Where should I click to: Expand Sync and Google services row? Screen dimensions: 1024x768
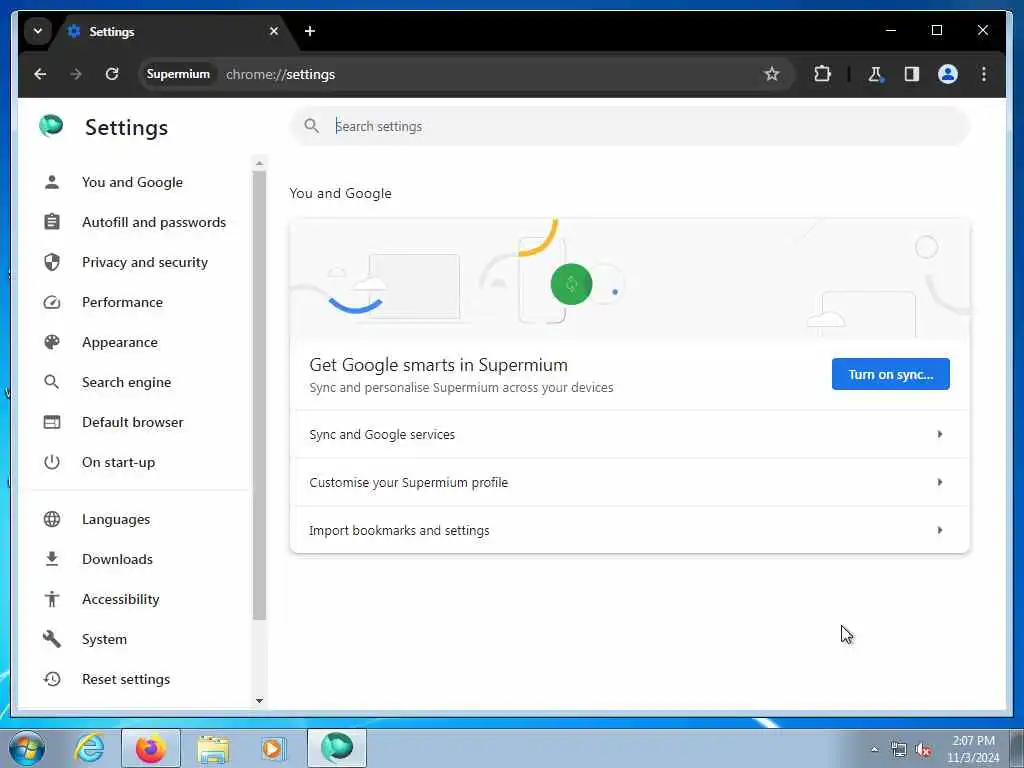click(630, 434)
